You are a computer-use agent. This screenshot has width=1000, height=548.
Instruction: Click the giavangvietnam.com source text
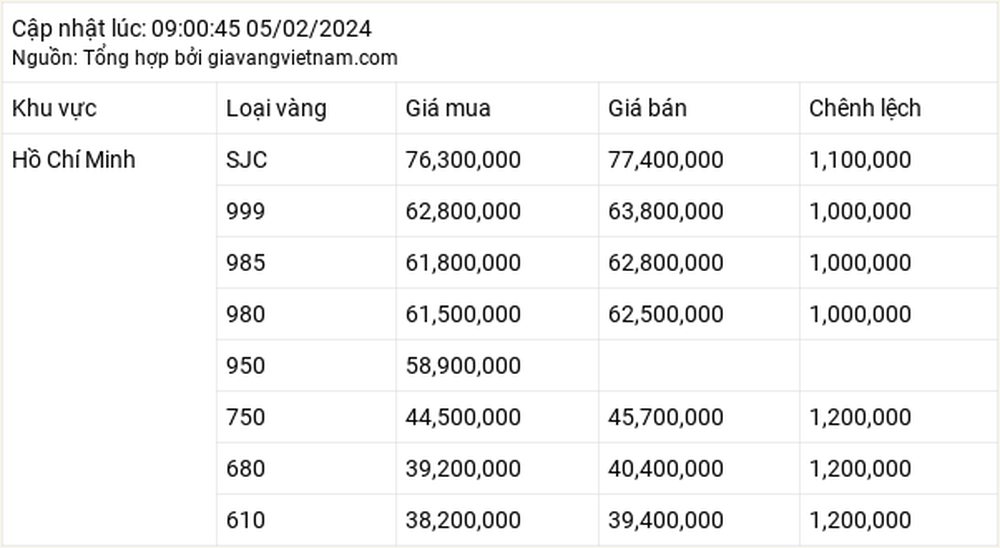[x=302, y=58]
